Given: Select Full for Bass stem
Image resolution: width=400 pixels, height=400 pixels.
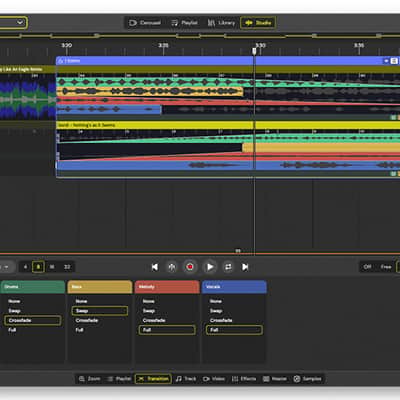Looking at the screenshot, I should point(79,330).
